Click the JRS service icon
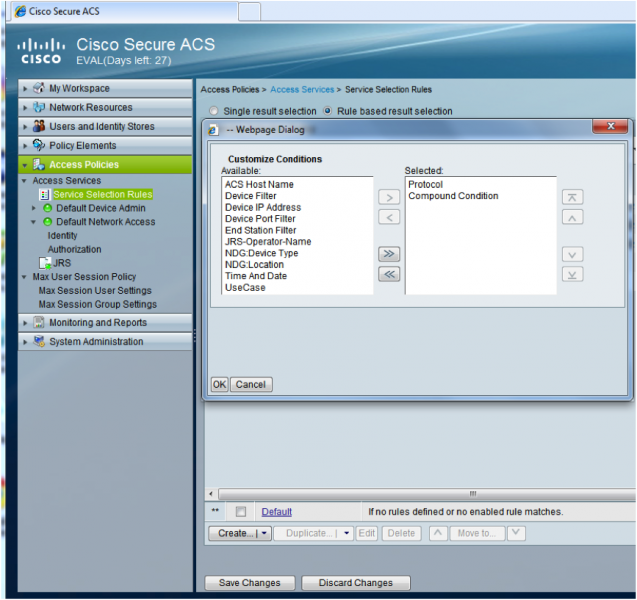This screenshot has width=637, height=600. (45, 263)
